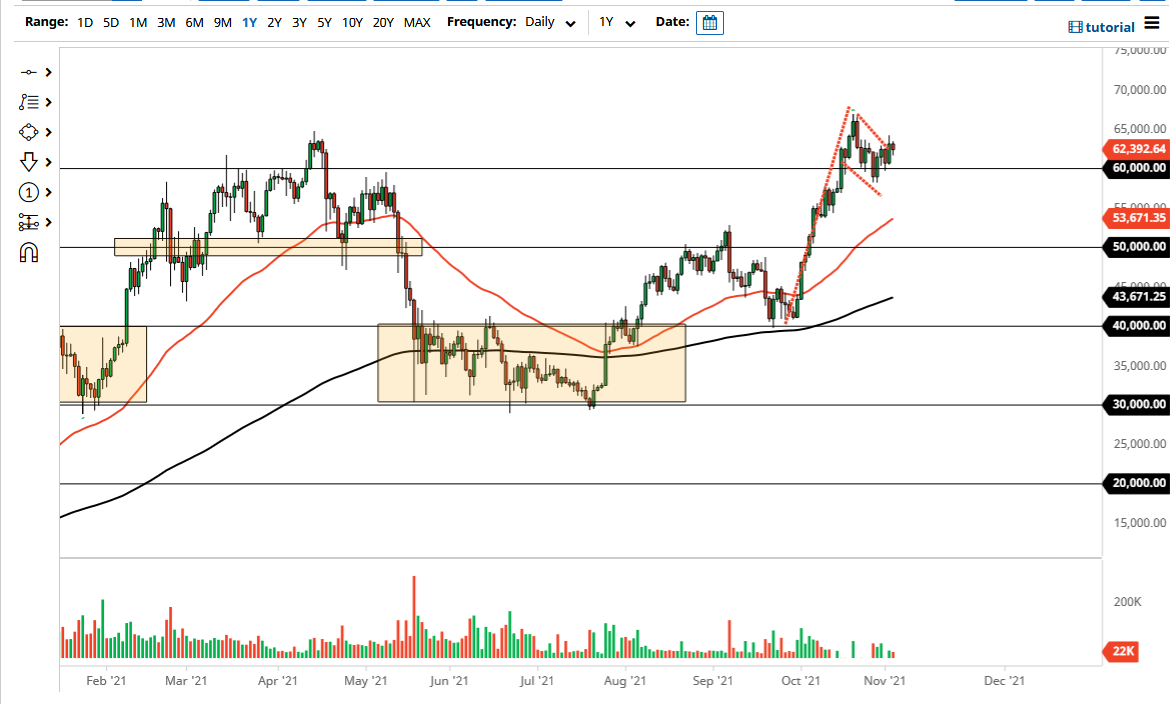Open the numbered callout annotation tool
The width and height of the screenshot is (1171, 704).
coord(27,192)
